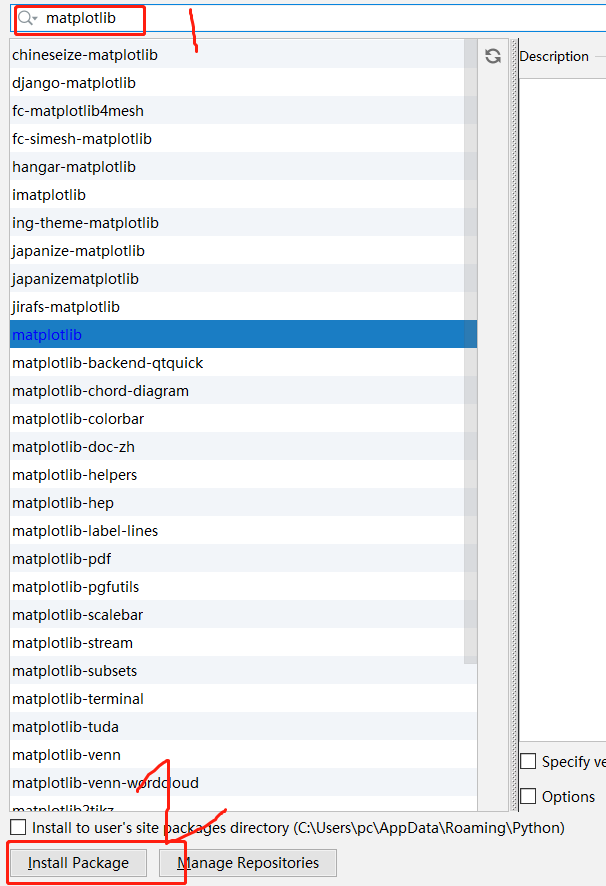The height and width of the screenshot is (886, 606).
Task: Select matplotlib-tuda package
Action: (243, 727)
